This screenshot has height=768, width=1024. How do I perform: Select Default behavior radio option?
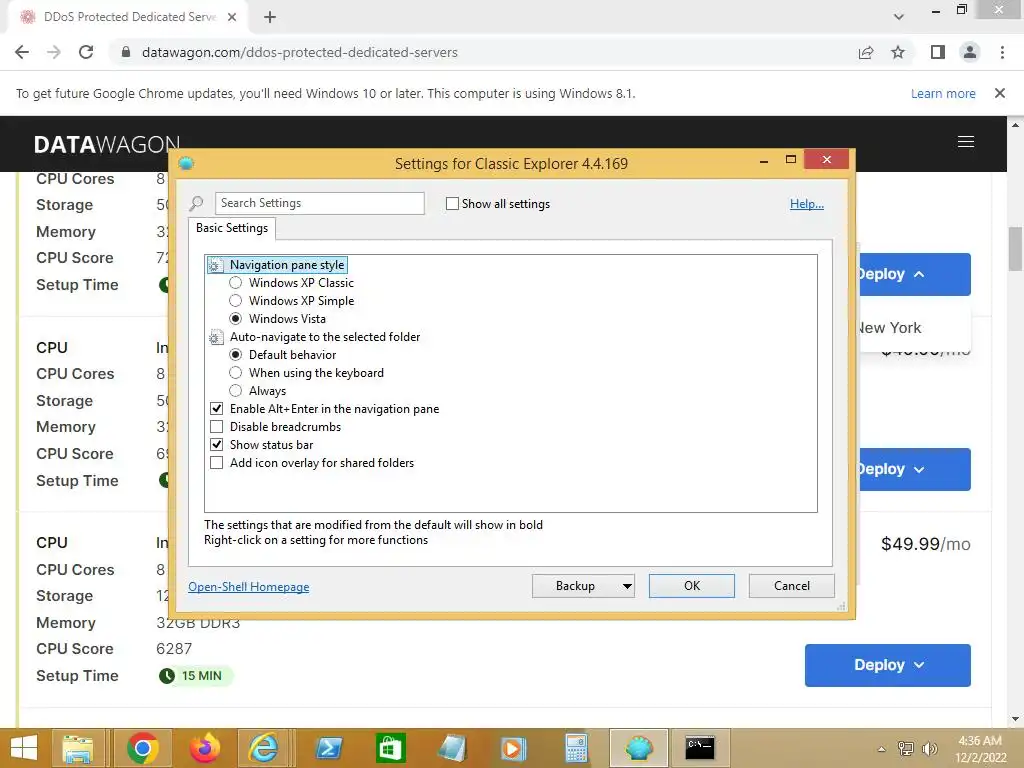click(236, 355)
